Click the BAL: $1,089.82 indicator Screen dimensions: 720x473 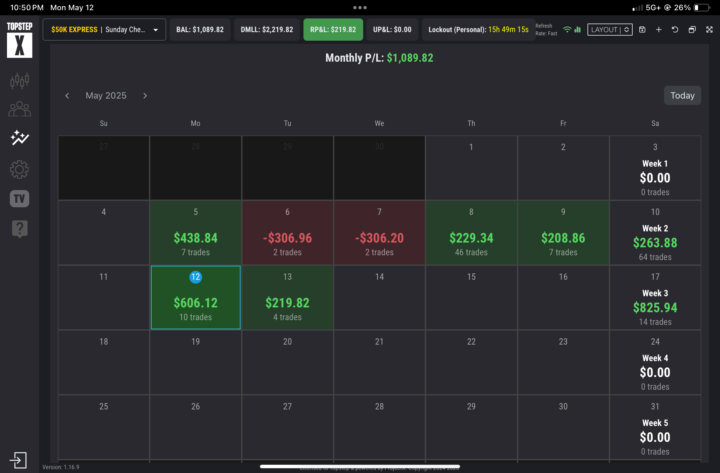coord(200,29)
